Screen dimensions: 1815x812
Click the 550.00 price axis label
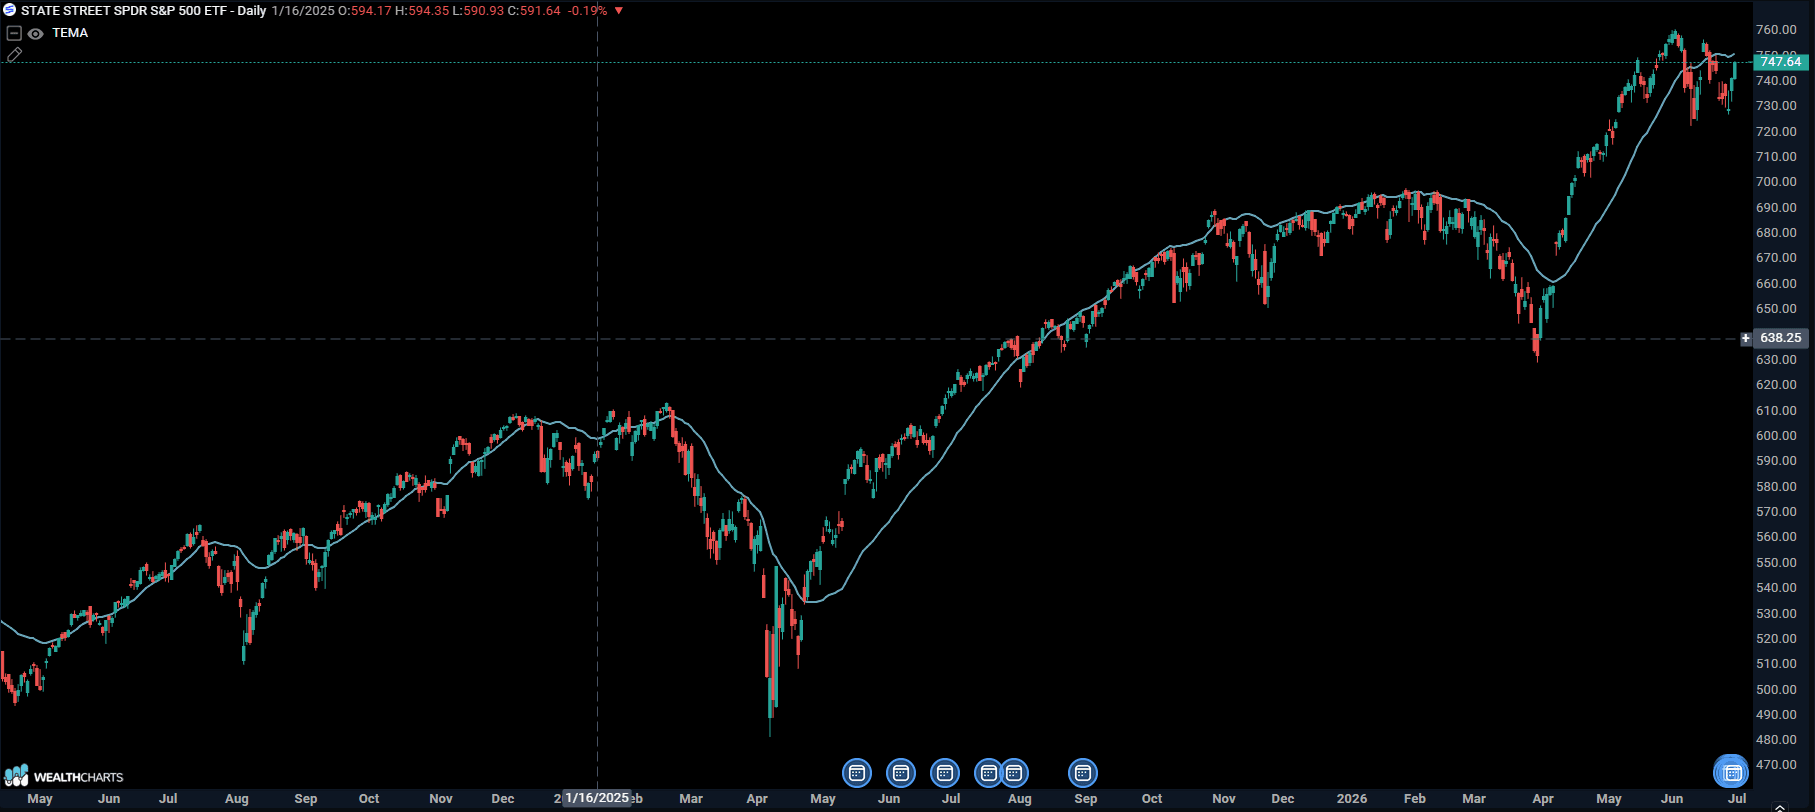point(1776,563)
